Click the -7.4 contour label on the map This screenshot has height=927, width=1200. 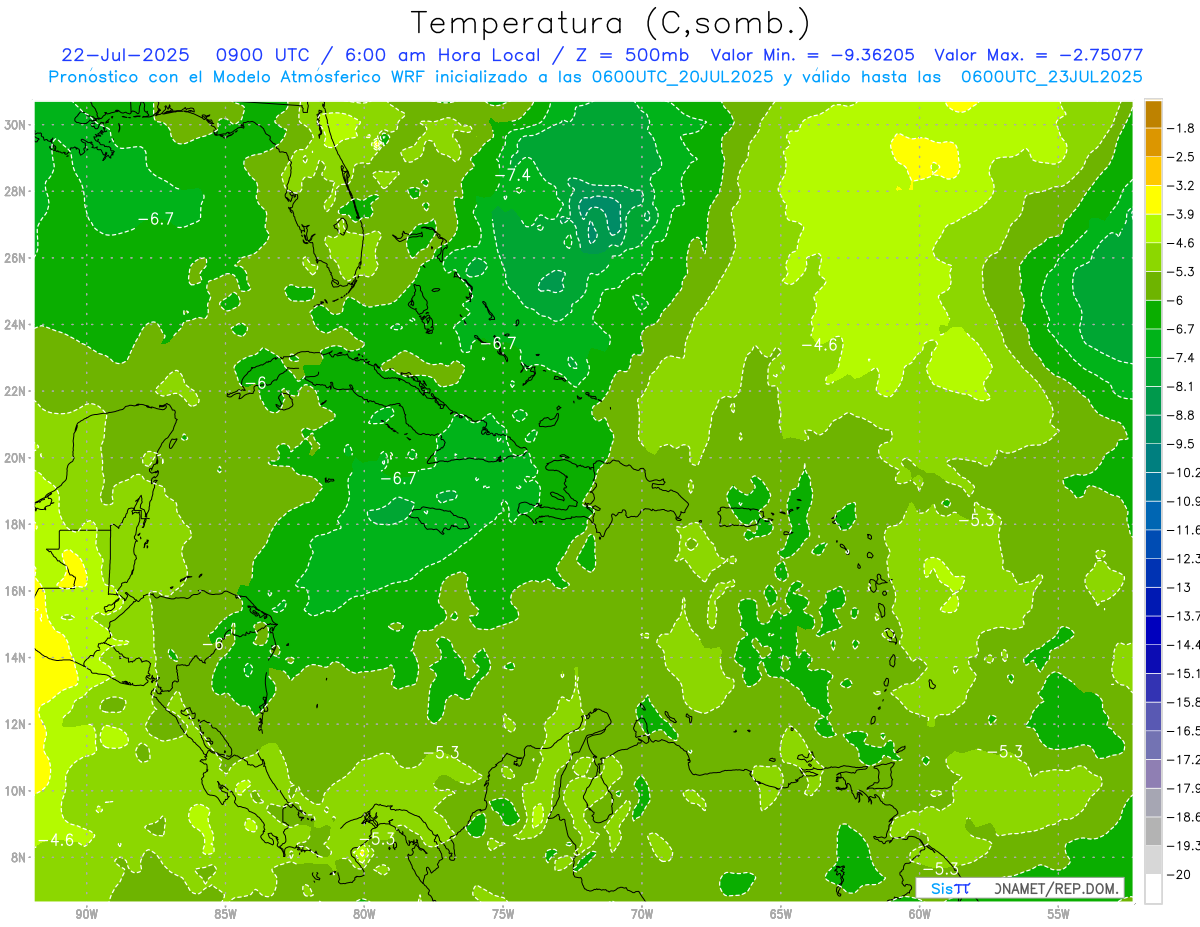click(512, 175)
